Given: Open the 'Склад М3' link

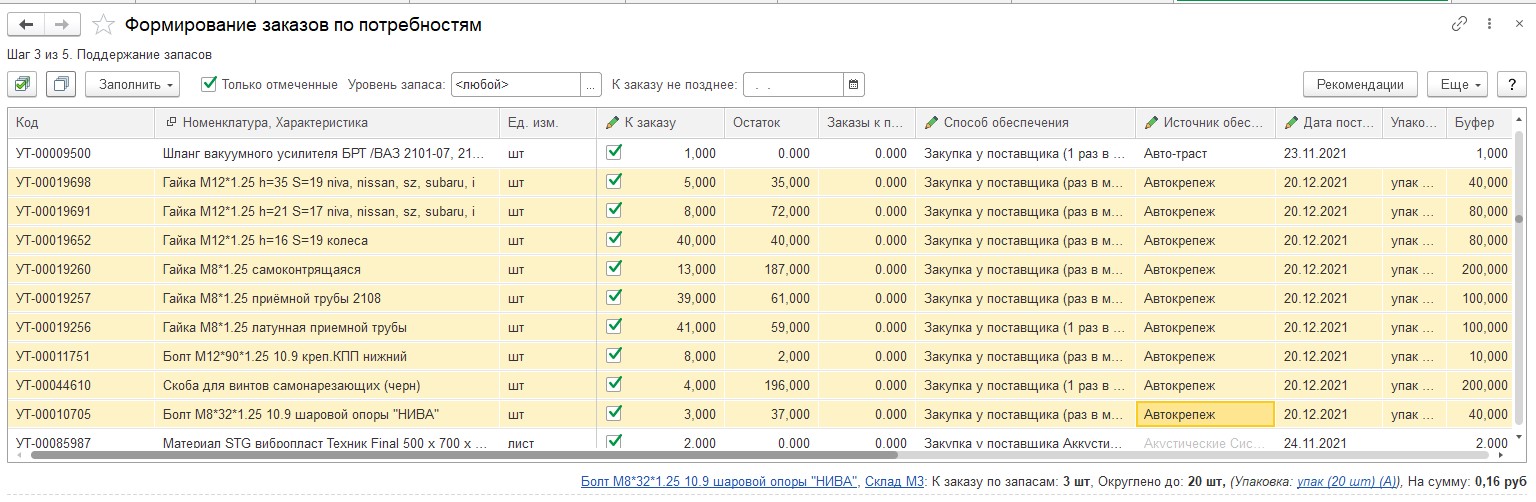Looking at the screenshot, I should click(x=893, y=482).
